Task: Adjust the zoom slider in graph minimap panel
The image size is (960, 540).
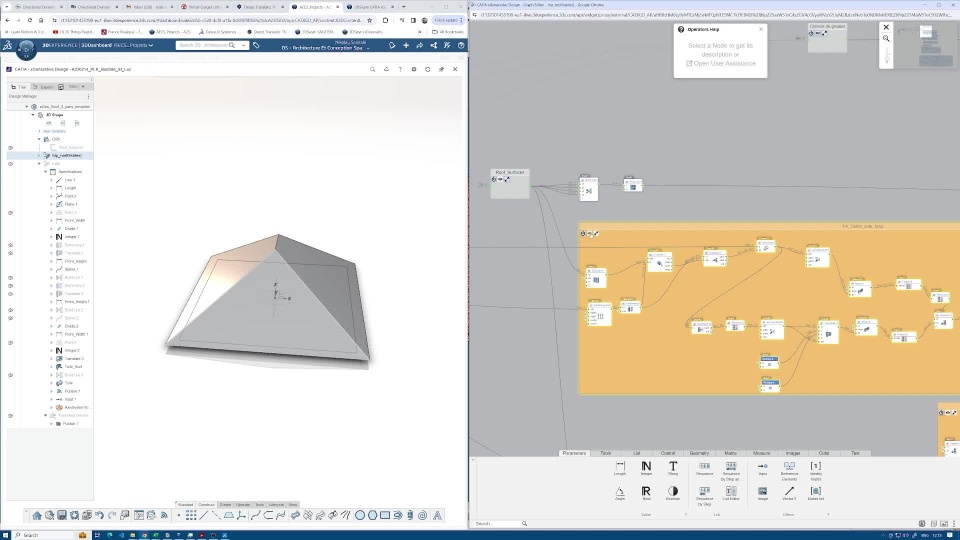Action: click(x=886, y=56)
